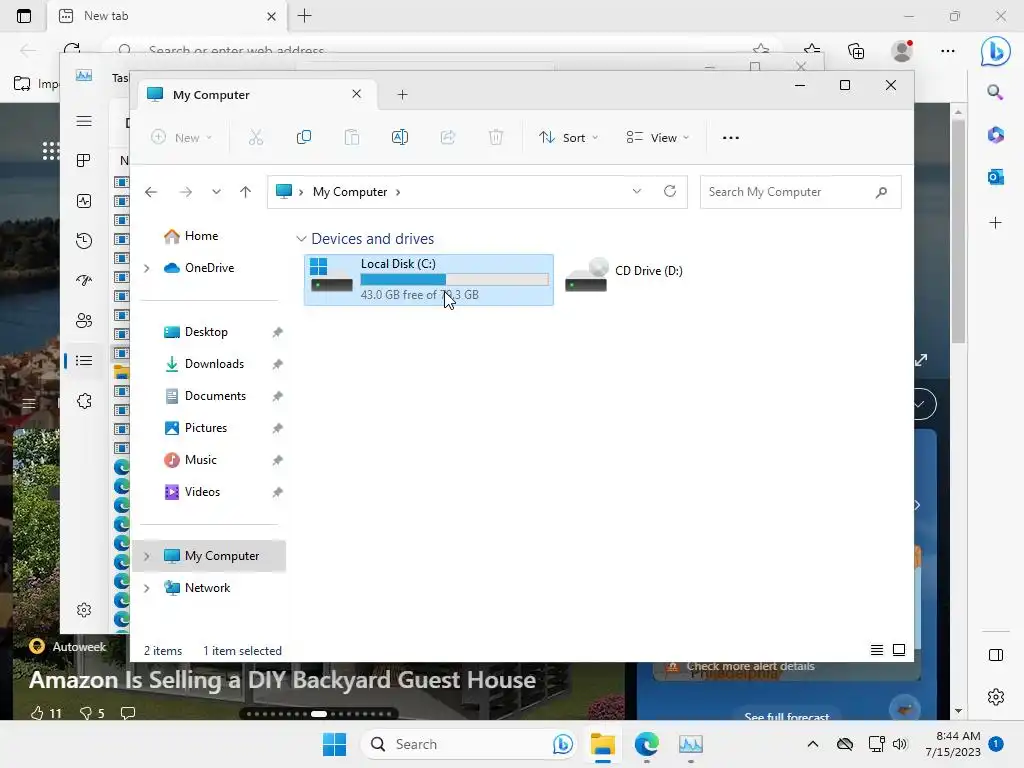Open Task Manager Startup apps page
Image resolution: width=1024 pixels, height=768 pixels.
point(84,281)
